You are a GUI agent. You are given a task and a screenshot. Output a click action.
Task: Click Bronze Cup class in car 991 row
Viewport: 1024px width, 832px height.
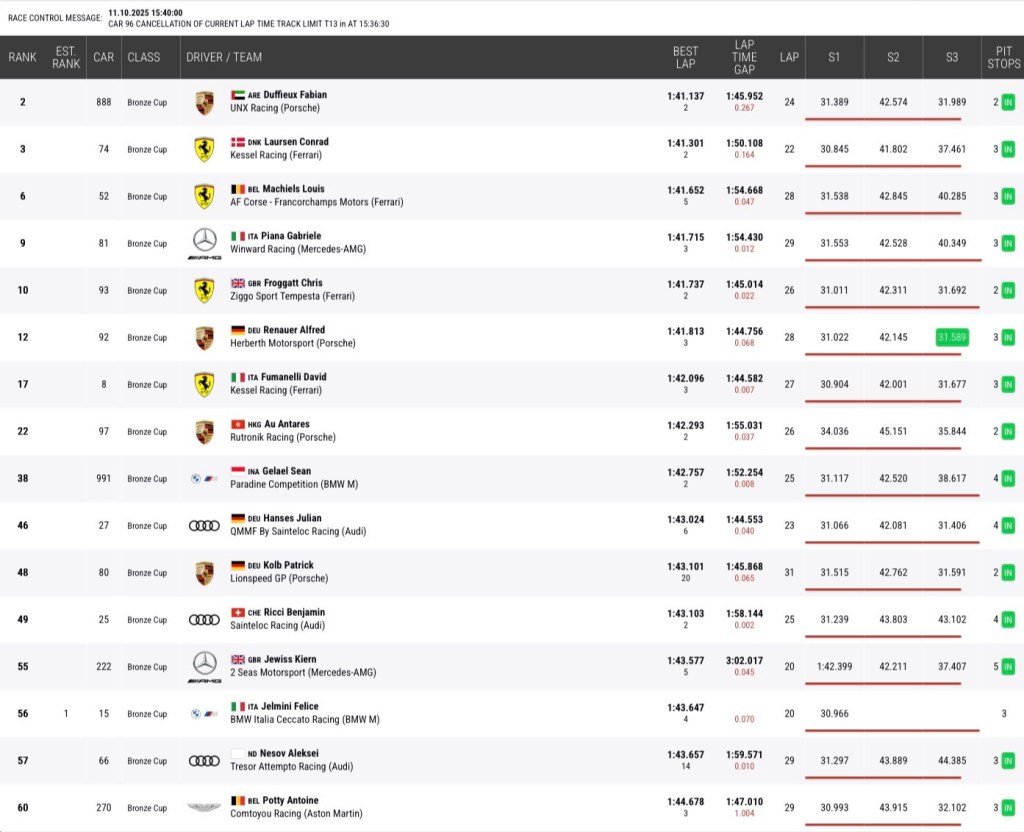click(x=147, y=479)
